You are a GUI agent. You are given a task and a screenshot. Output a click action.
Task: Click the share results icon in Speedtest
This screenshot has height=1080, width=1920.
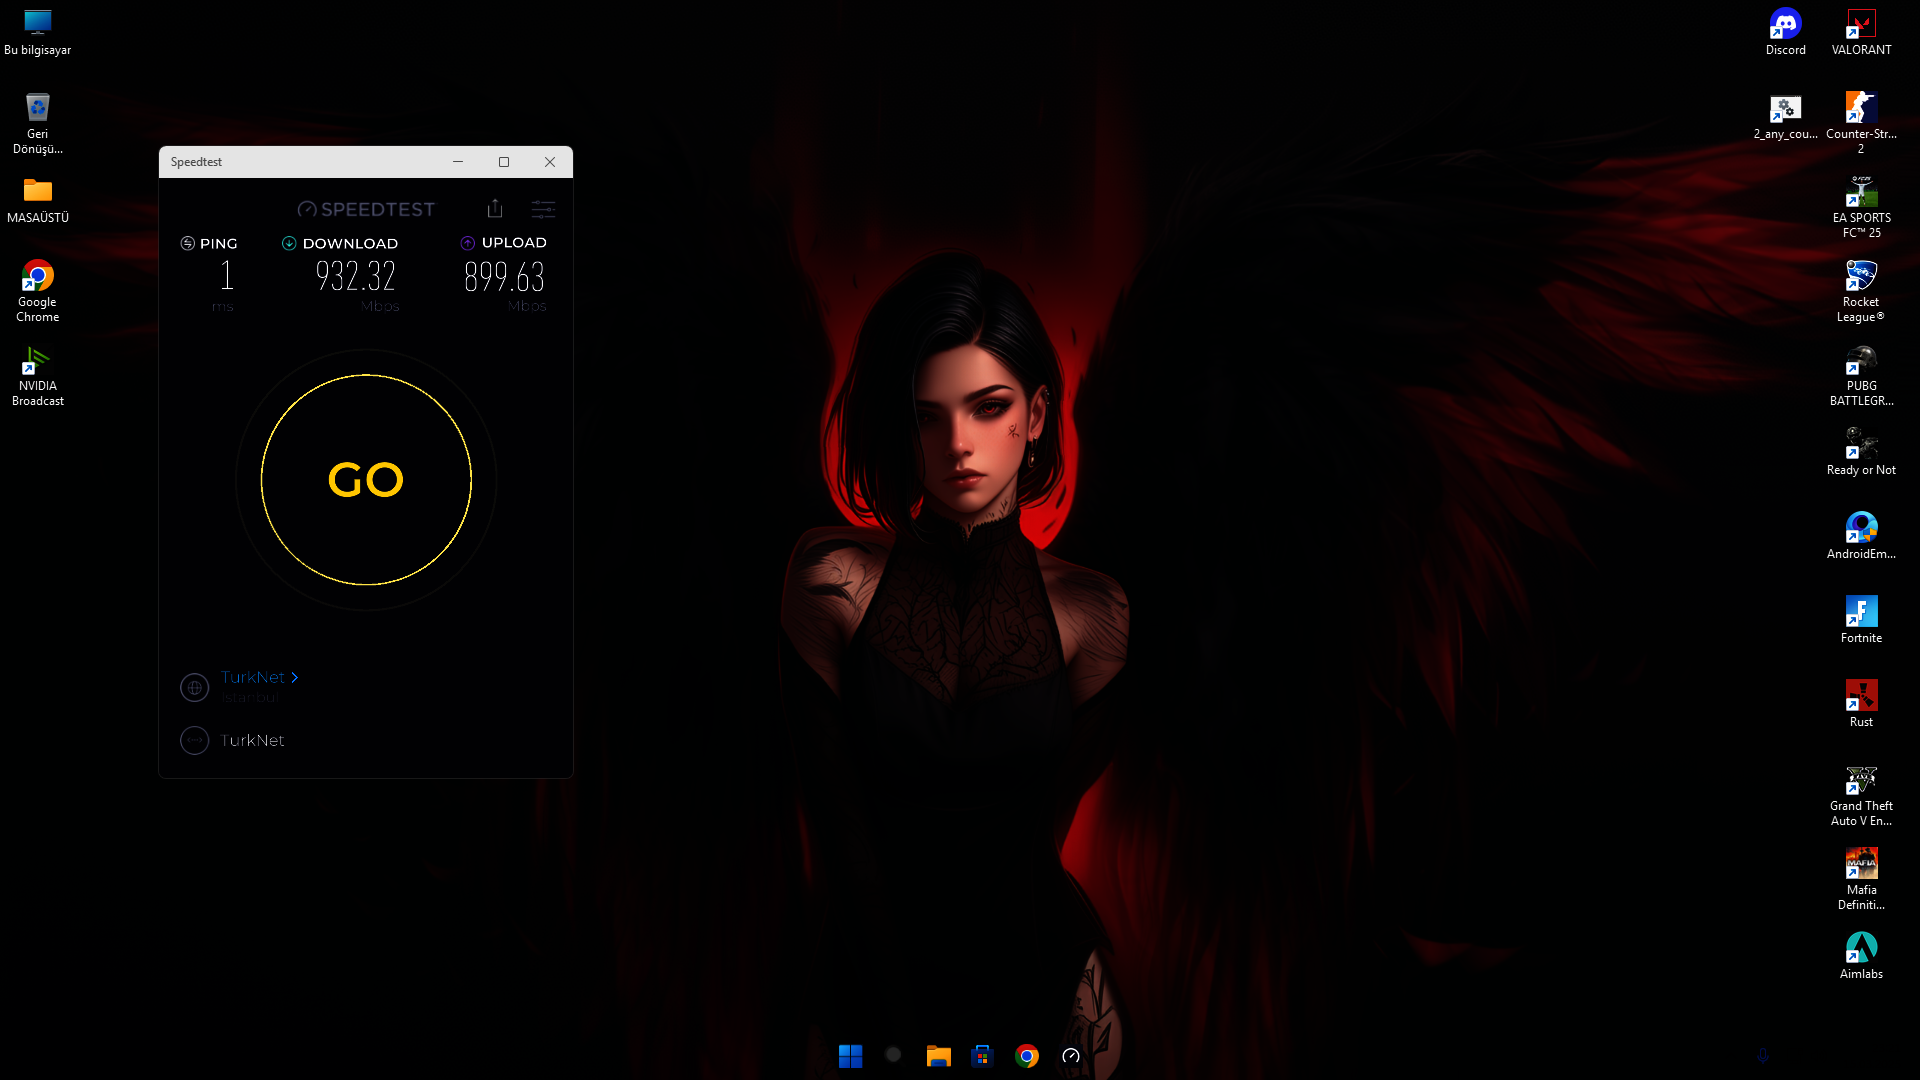[495, 208]
